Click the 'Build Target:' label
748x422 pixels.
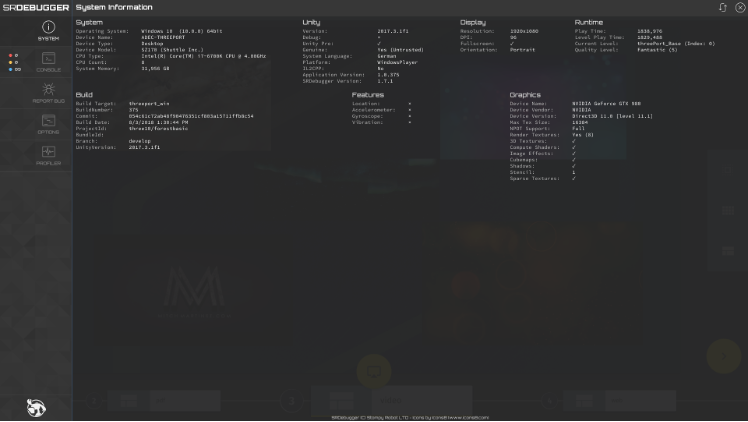(x=95, y=103)
